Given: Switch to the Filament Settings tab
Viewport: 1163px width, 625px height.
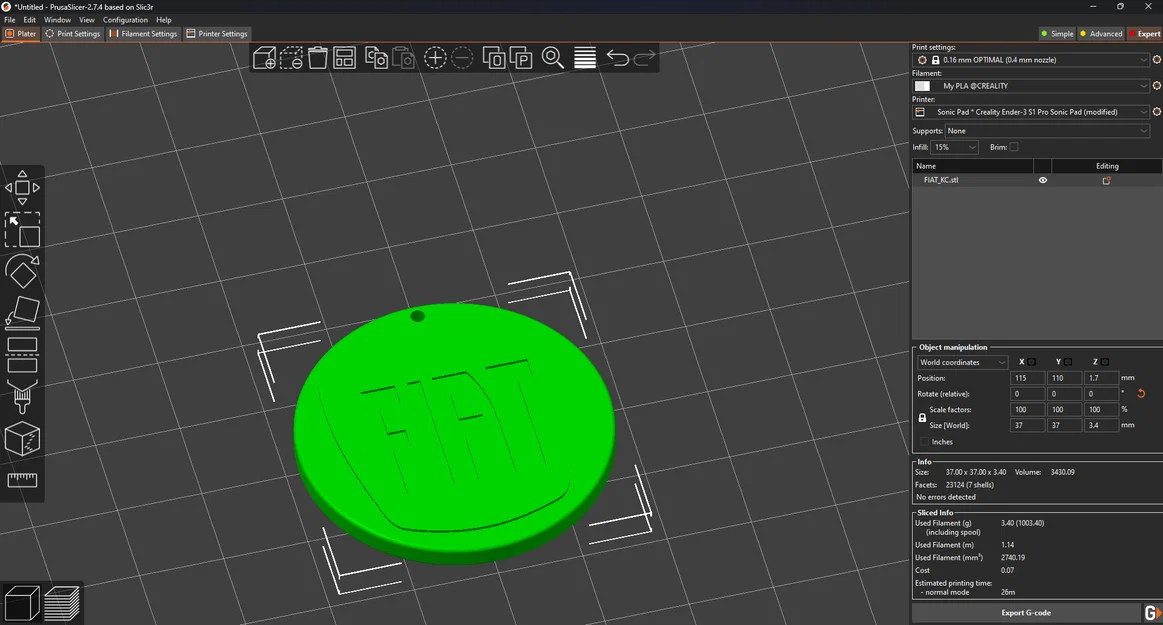Looking at the screenshot, I should tap(143, 33).
